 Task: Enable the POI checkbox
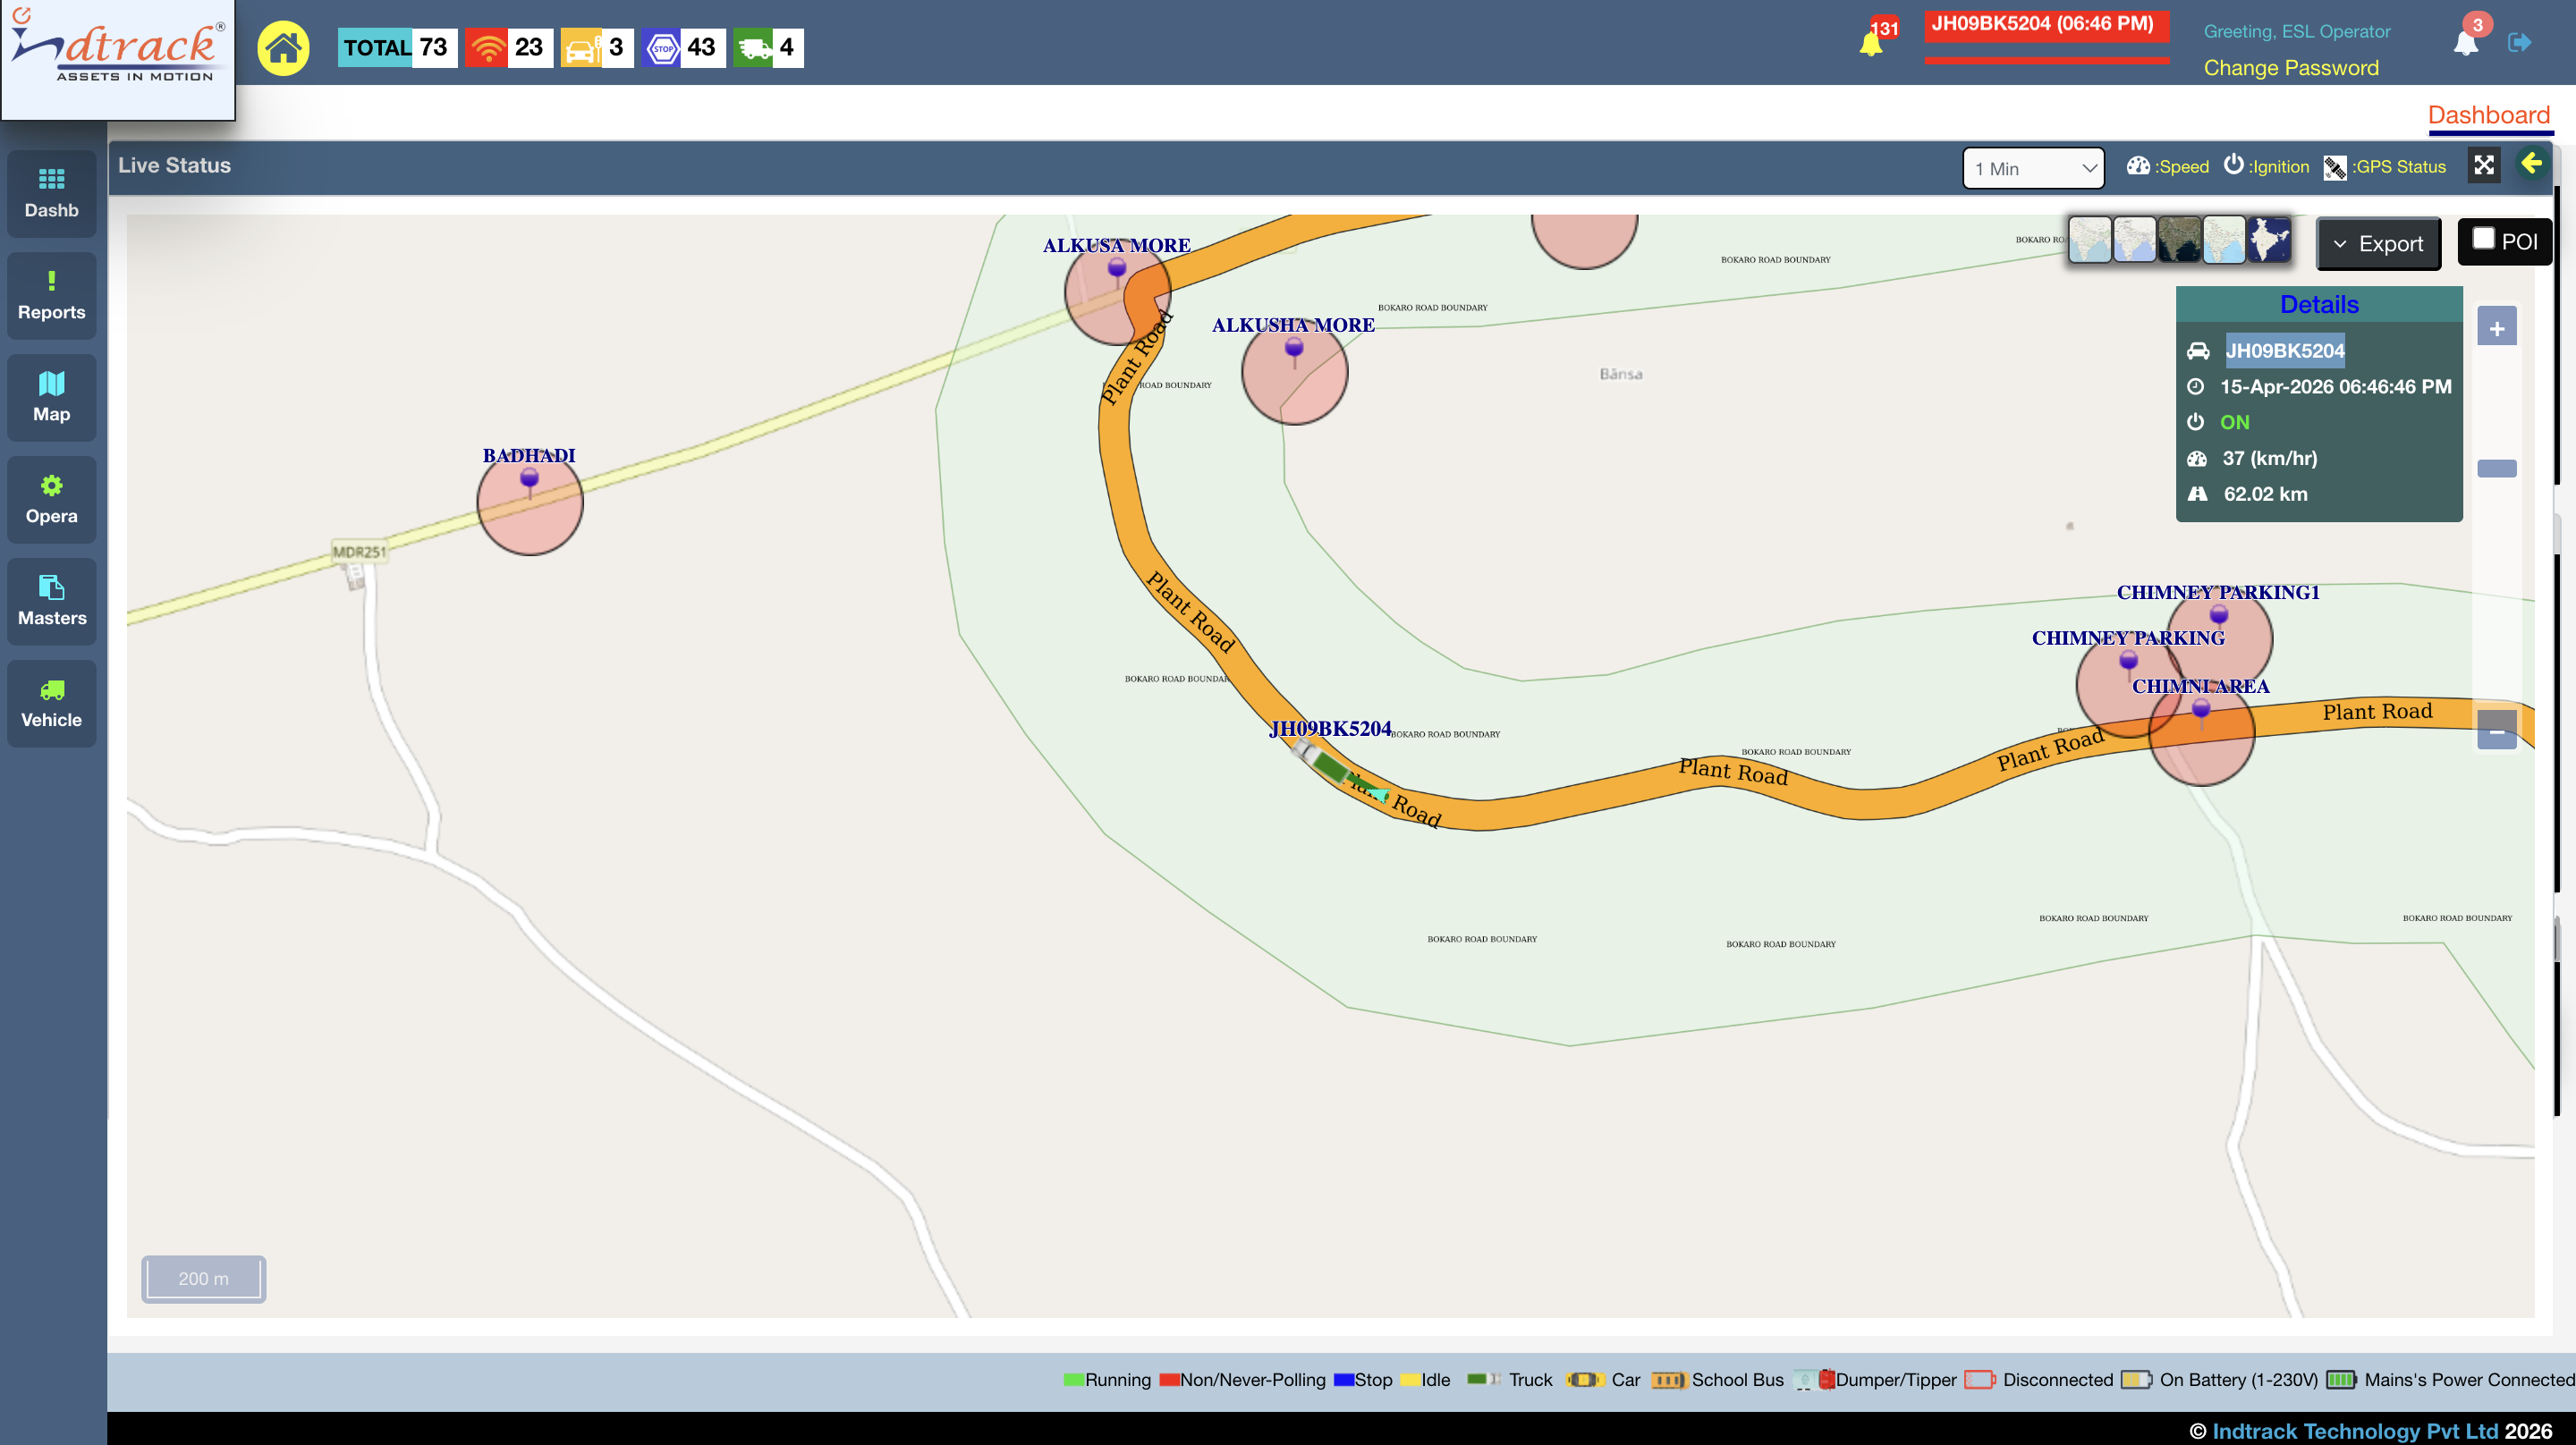pos(2483,239)
